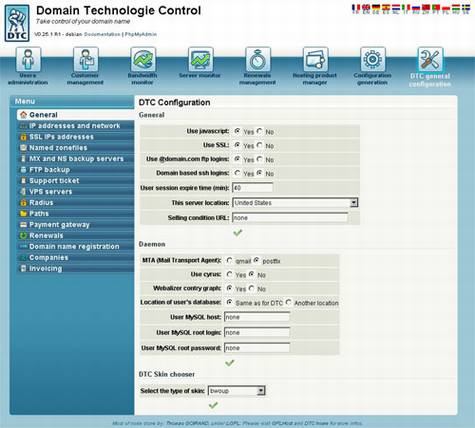The image size is (475, 428).
Task: Open the Bandwidth monitor icon
Action: click(x=143, y=59)
